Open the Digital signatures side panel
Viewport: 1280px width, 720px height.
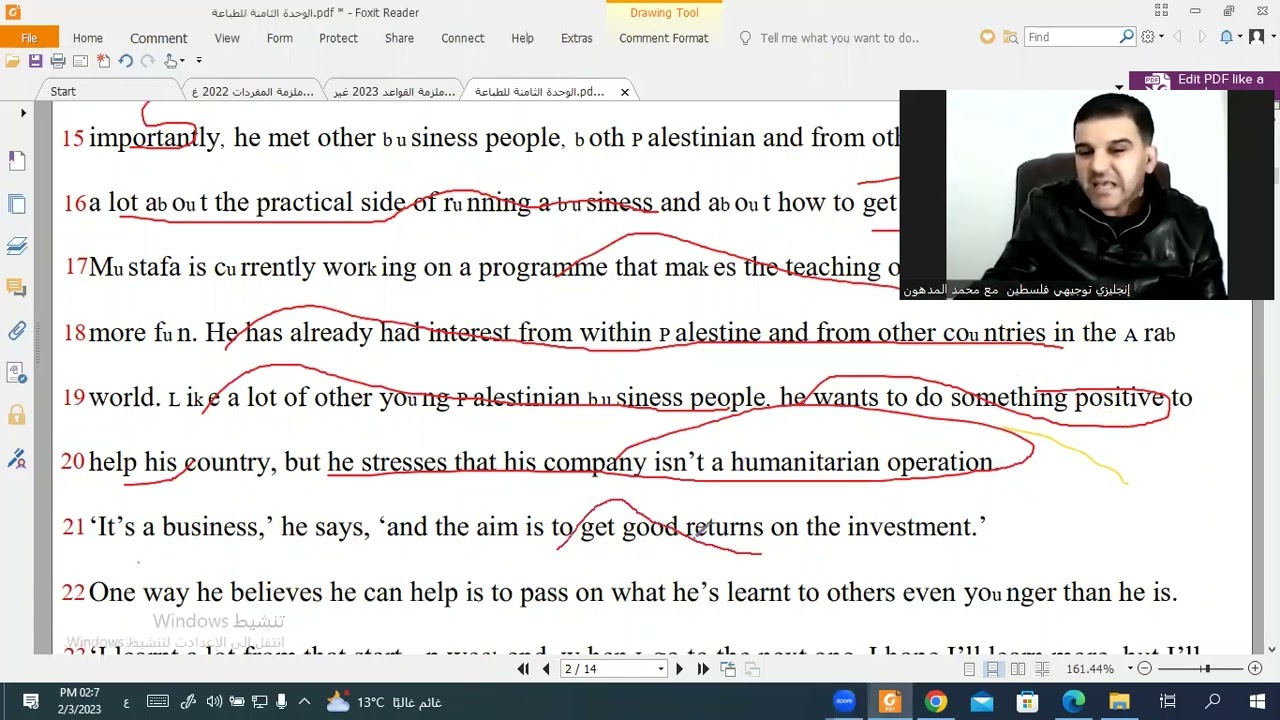point(17,372)
